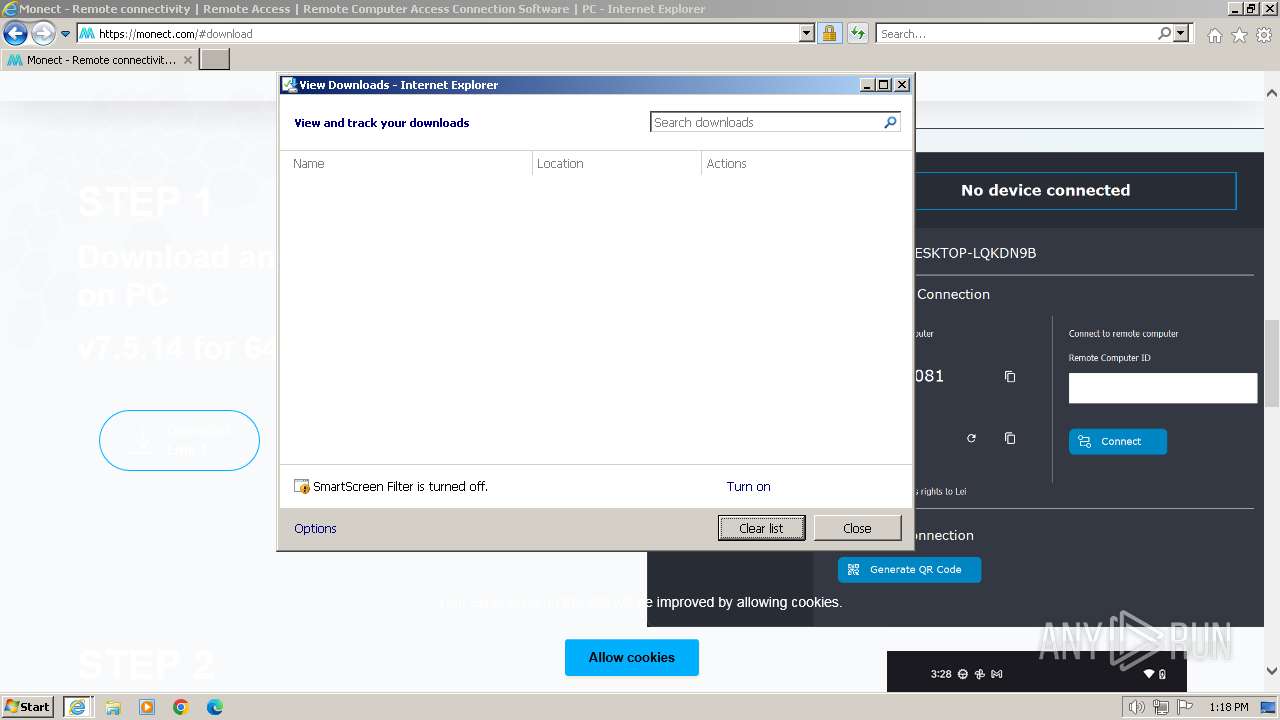Click the Clear list button
The width and height of the screenshot is (1280, 720).
761,528
